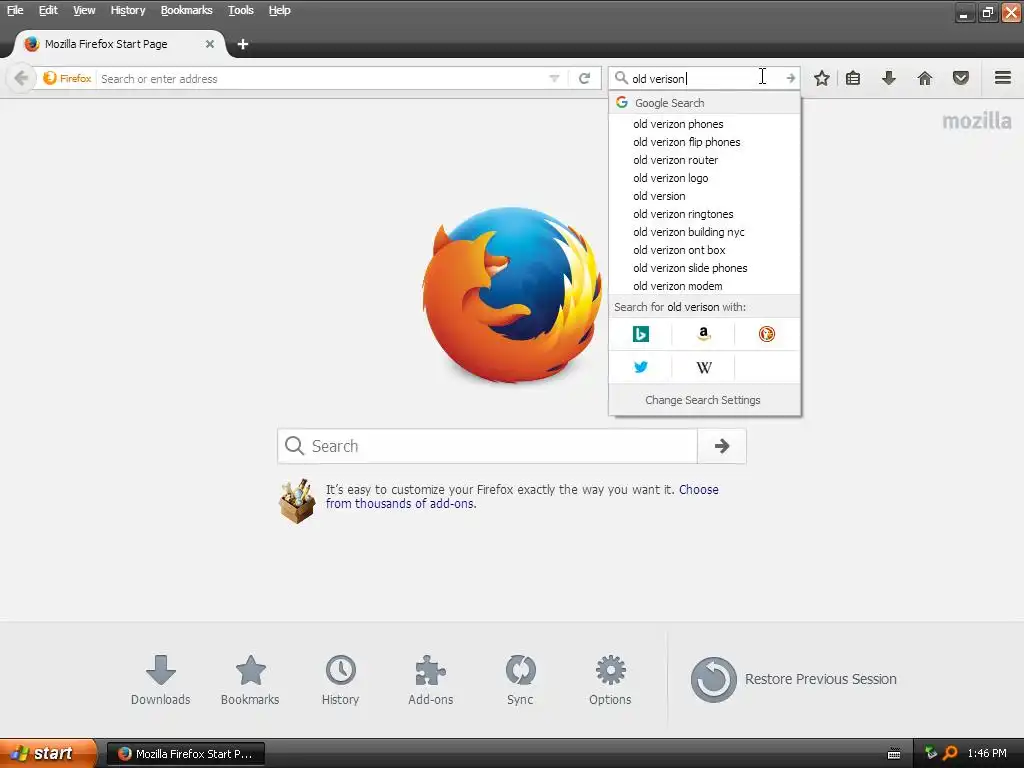
Task: Open the File menu
Action: tap(15, 10)
